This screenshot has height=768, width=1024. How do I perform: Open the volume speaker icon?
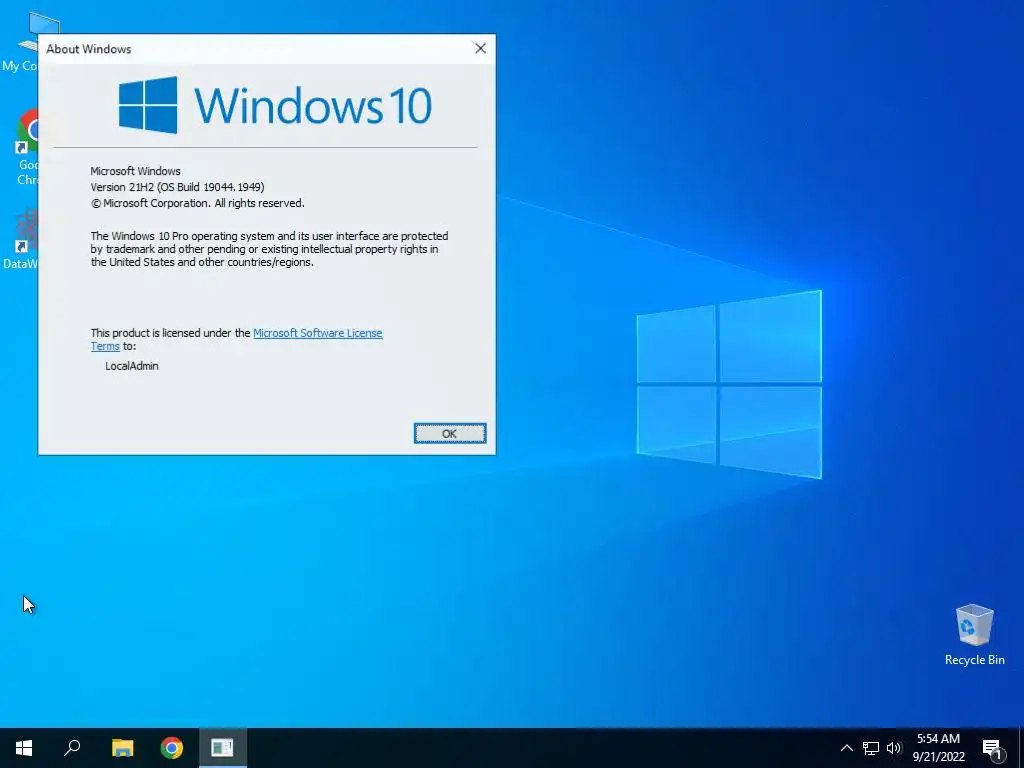click(x=894, y=748)
